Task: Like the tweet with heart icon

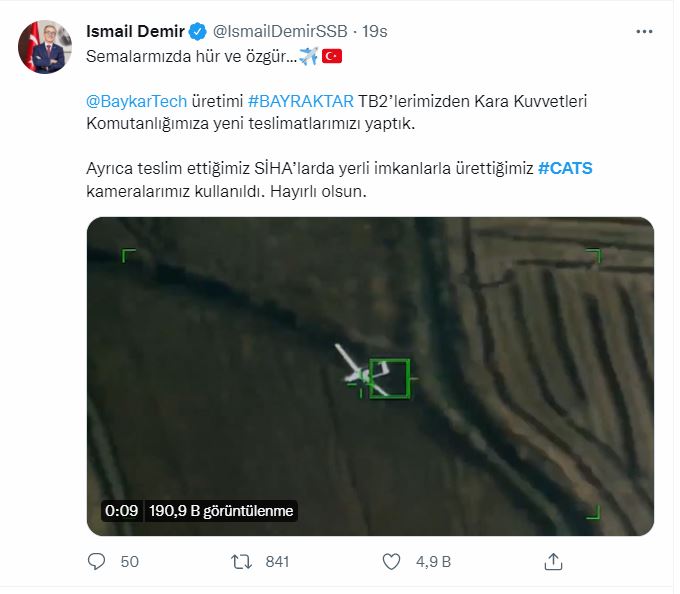Action: [391, 562]
